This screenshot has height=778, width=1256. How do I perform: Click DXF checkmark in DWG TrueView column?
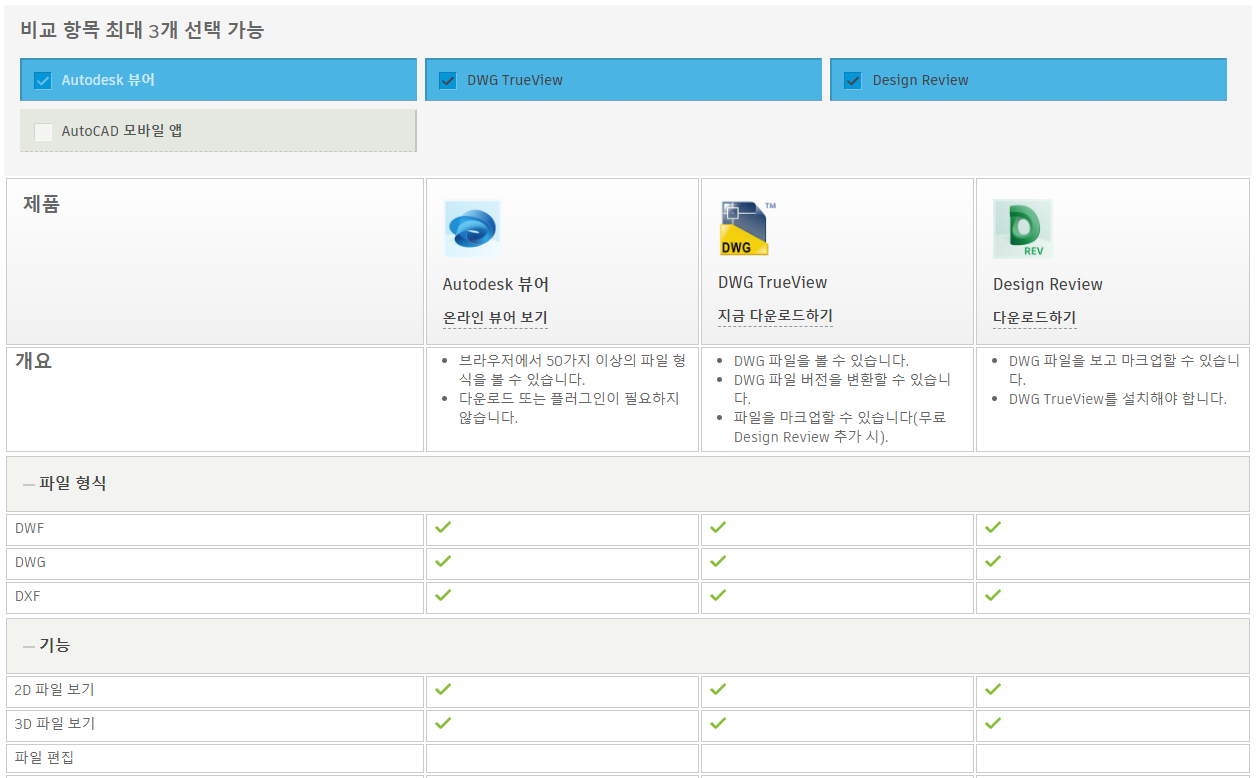718,595
